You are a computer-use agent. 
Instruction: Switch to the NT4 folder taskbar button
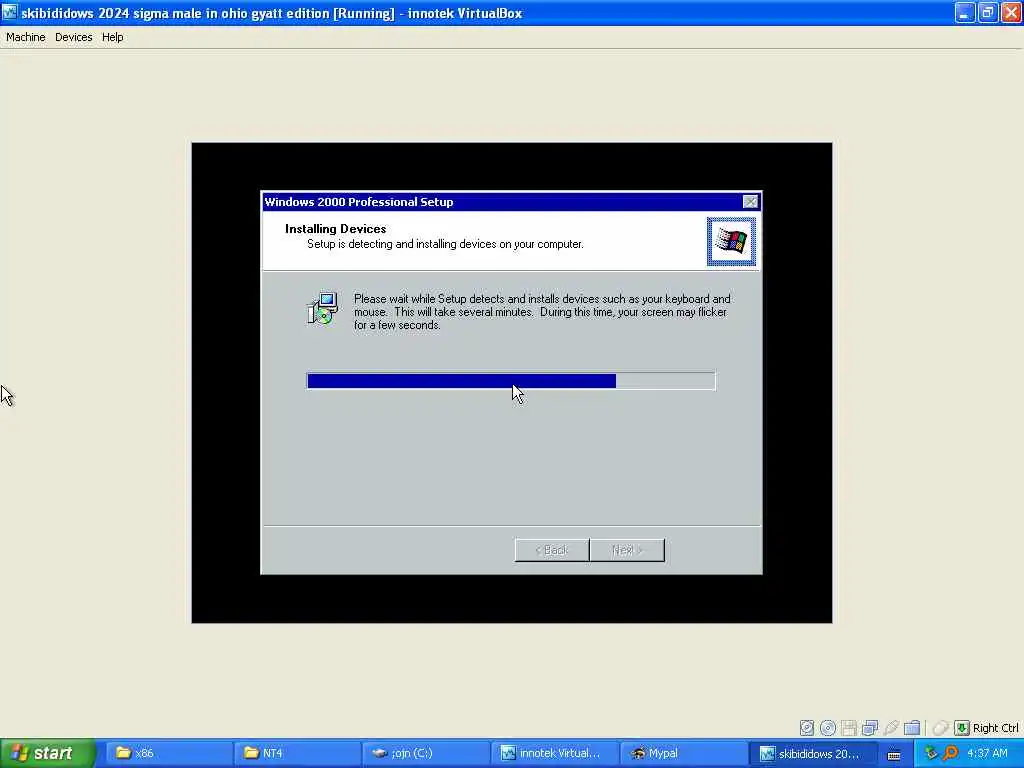pos(296,753)
